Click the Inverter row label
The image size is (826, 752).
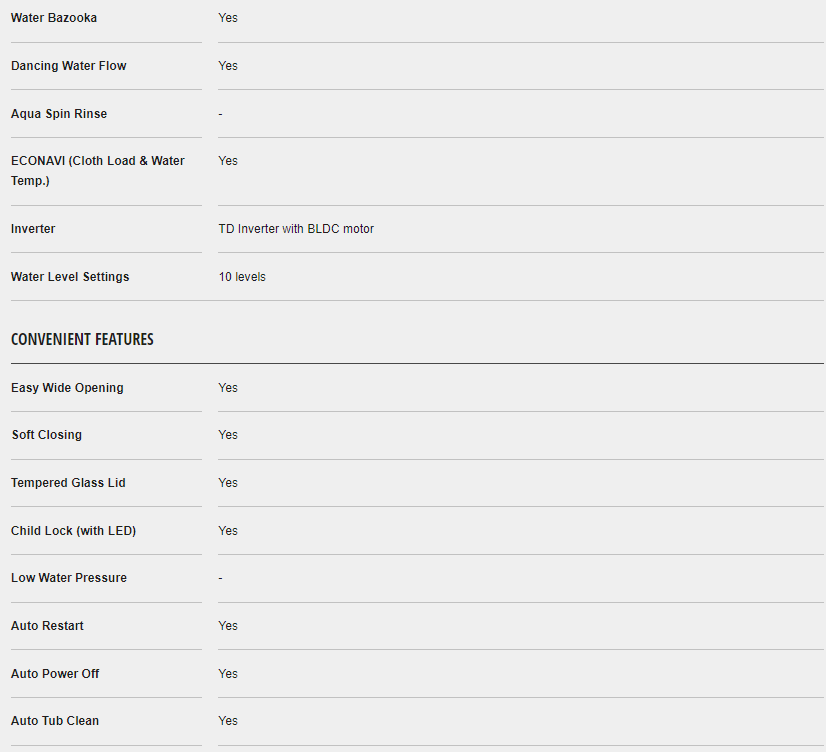pyautogui.click(x=33, y=229)
